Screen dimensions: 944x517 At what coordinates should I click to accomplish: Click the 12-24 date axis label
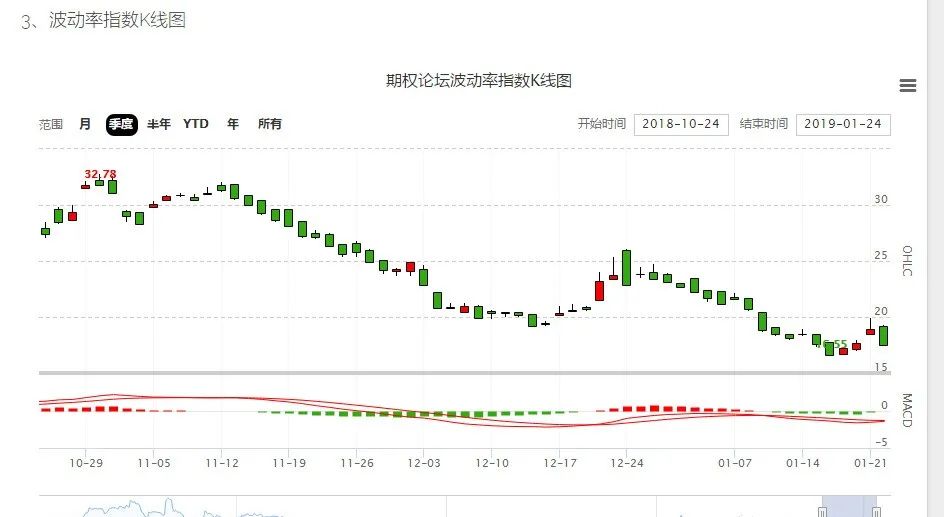627,463
